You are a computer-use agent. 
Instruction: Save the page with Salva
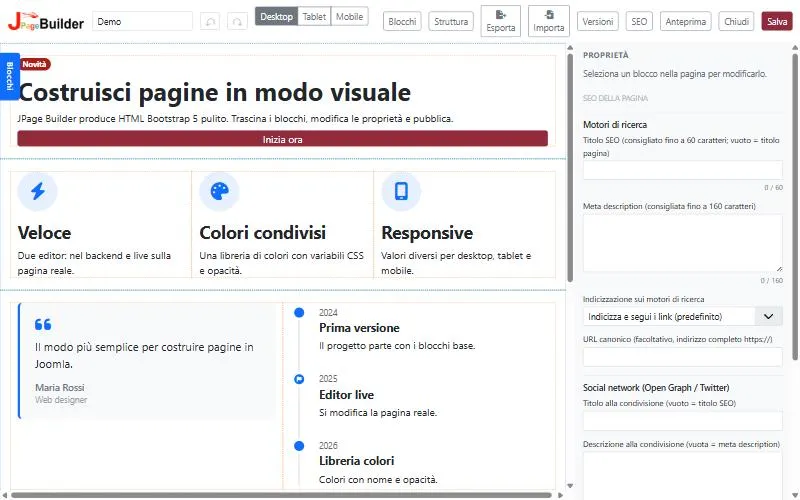click(777, 22)
